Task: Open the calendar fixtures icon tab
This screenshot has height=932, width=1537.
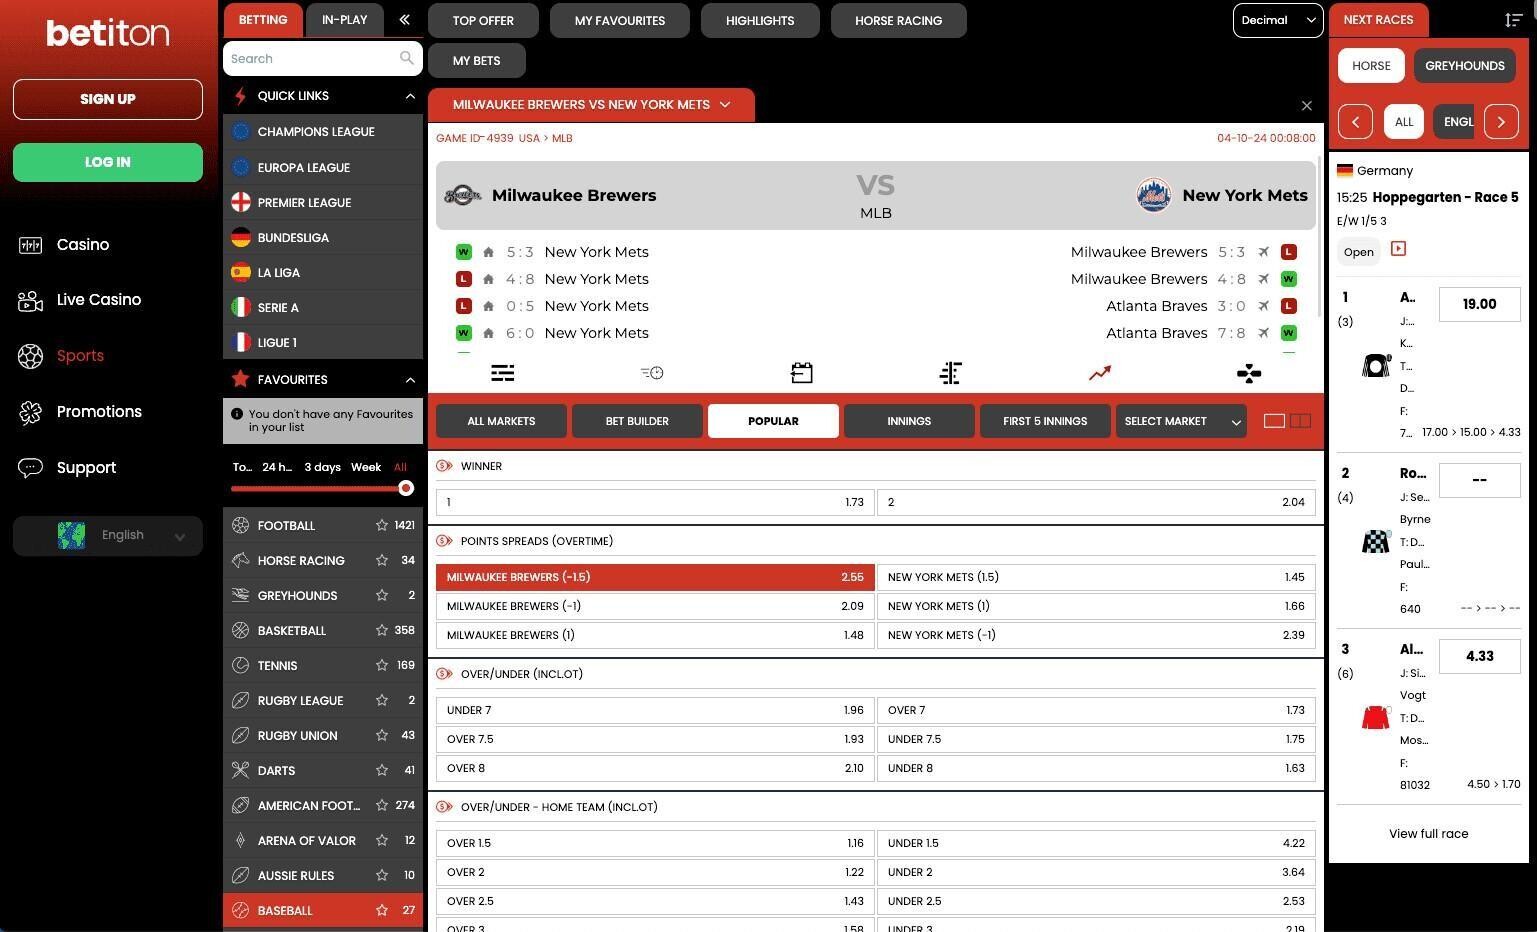Action: [x=802, y=373]
